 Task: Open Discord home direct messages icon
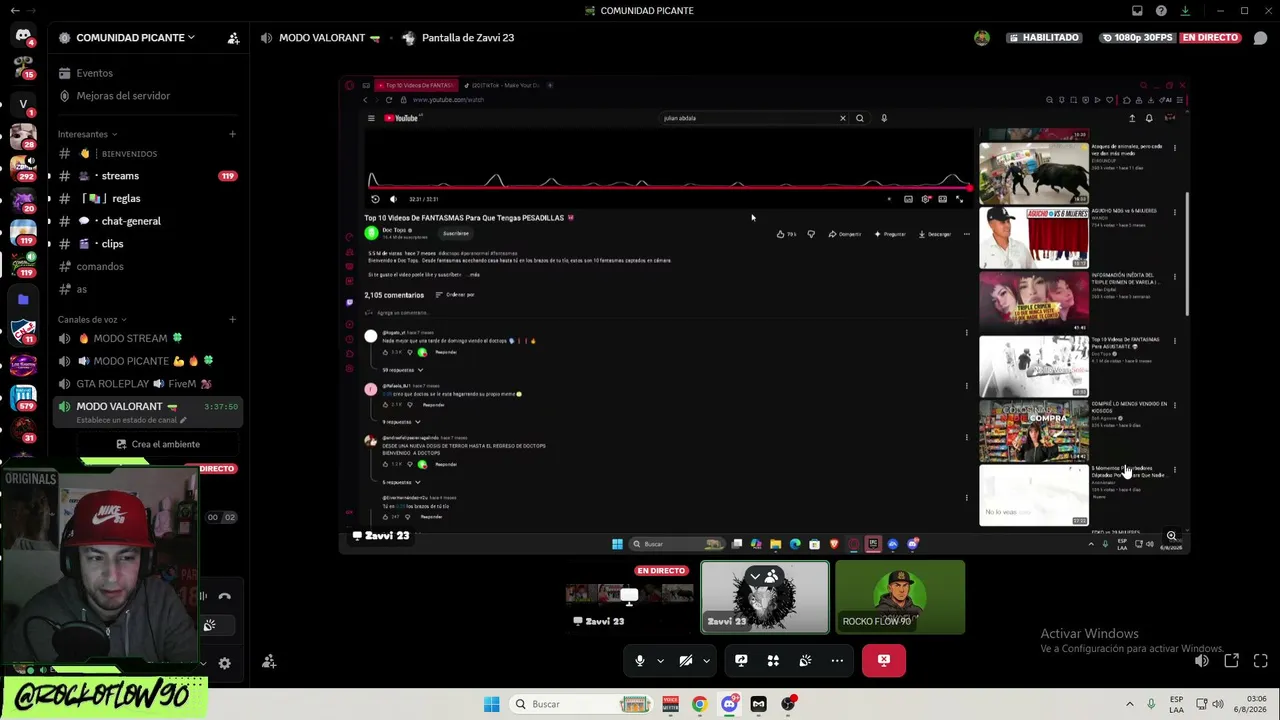23,37
